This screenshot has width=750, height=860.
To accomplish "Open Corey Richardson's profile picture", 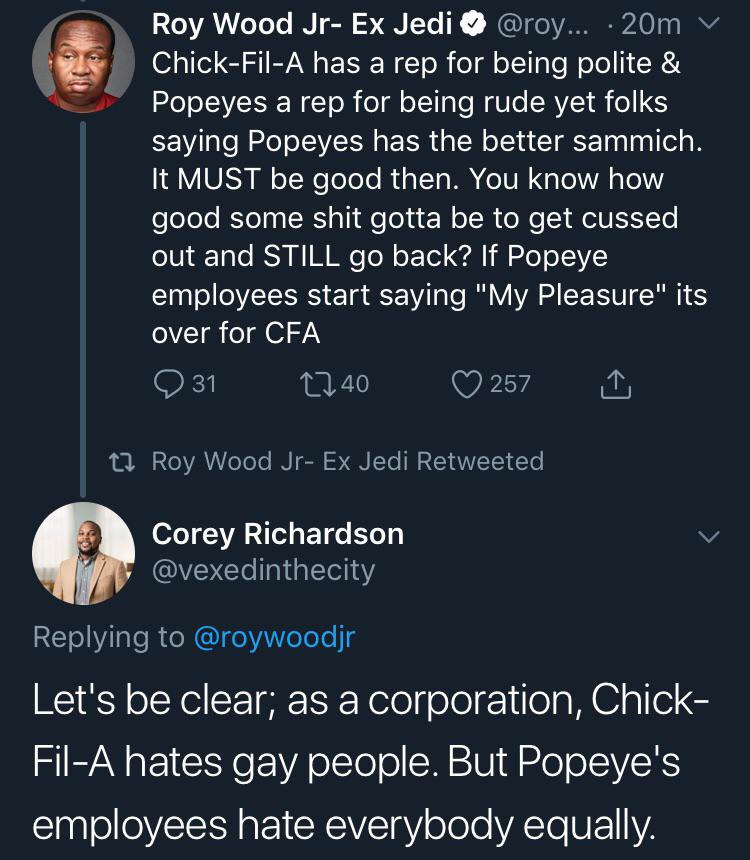I will click(83, 553).
